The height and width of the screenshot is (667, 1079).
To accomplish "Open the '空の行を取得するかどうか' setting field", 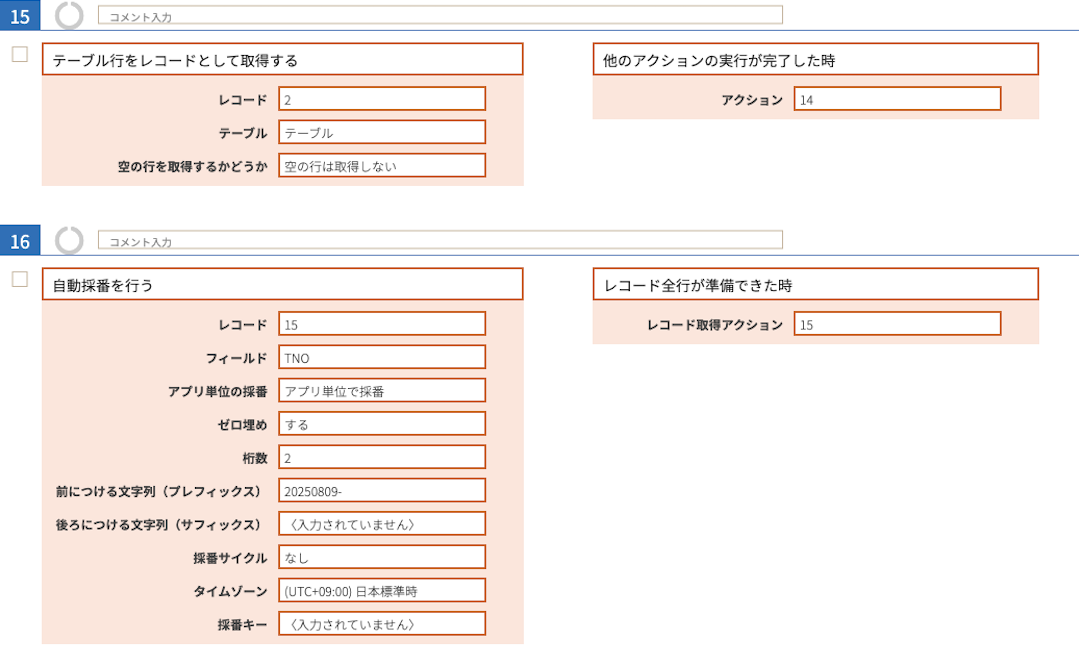I will (x=382, y=166).
